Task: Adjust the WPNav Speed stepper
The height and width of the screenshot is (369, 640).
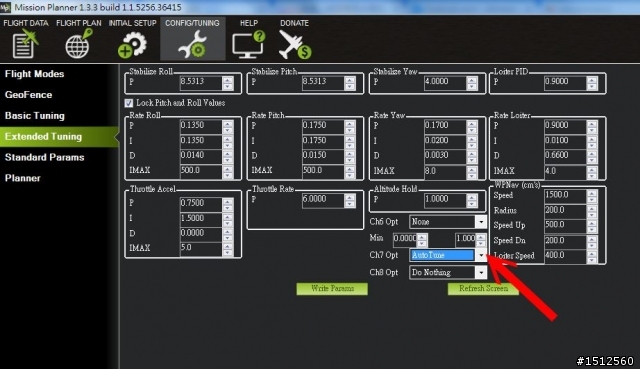Action: (592, 196)
